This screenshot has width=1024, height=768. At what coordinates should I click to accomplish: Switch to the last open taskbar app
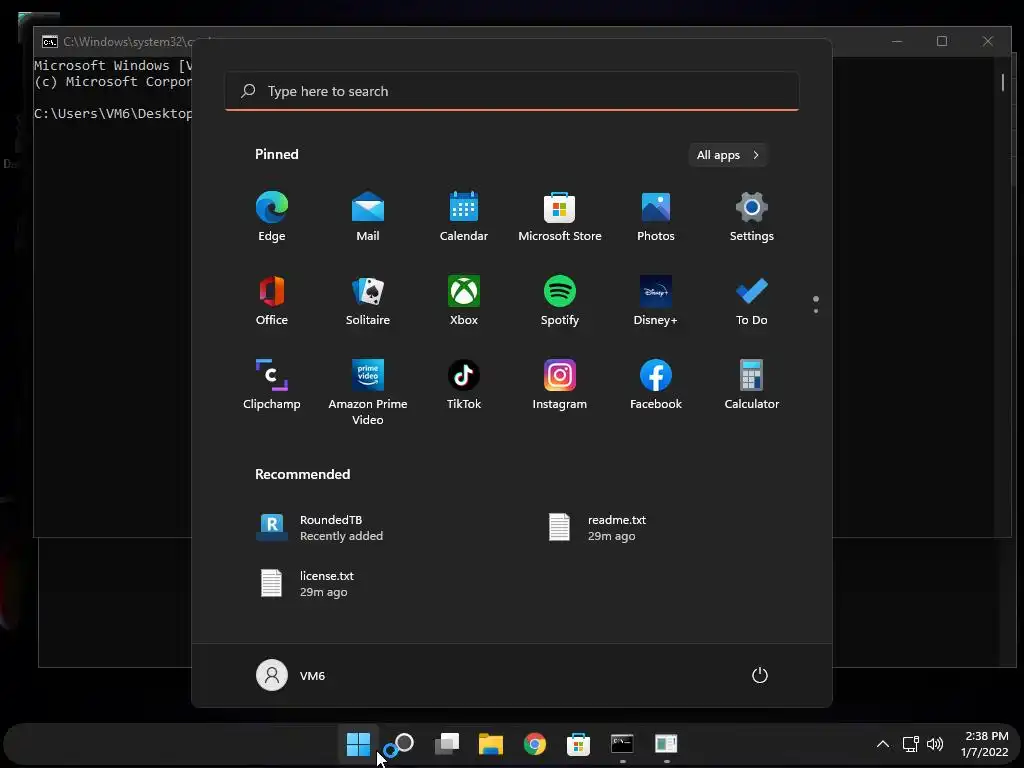[666, 744]
